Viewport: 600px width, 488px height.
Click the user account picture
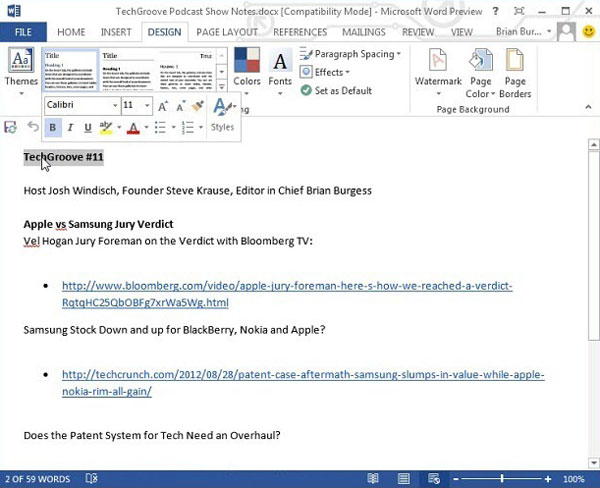coord(566,32)
